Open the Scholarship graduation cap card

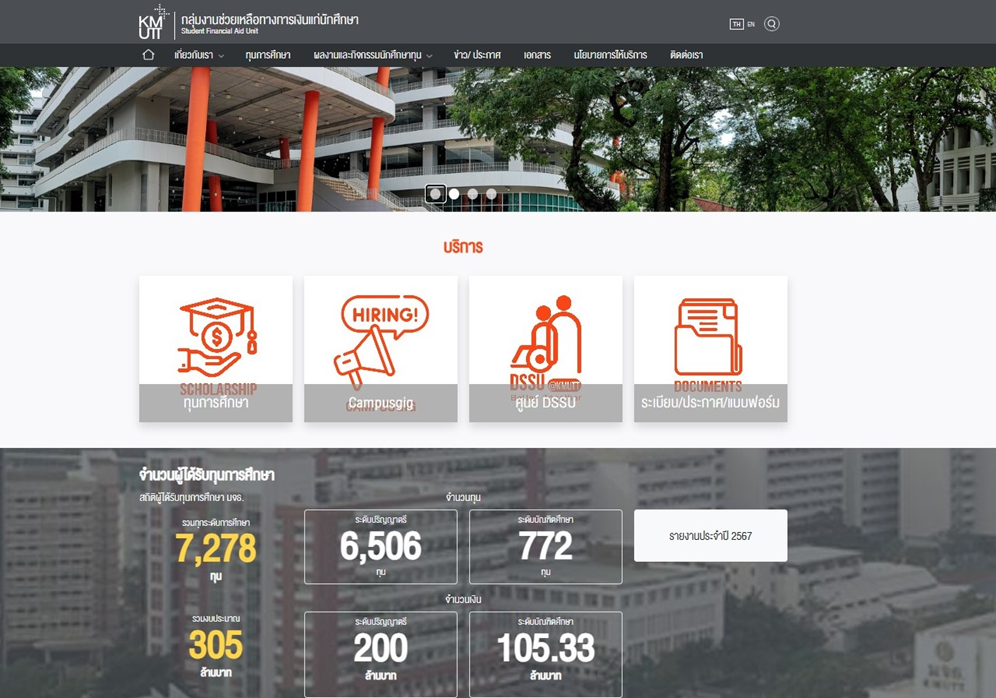tap(216, 349)
